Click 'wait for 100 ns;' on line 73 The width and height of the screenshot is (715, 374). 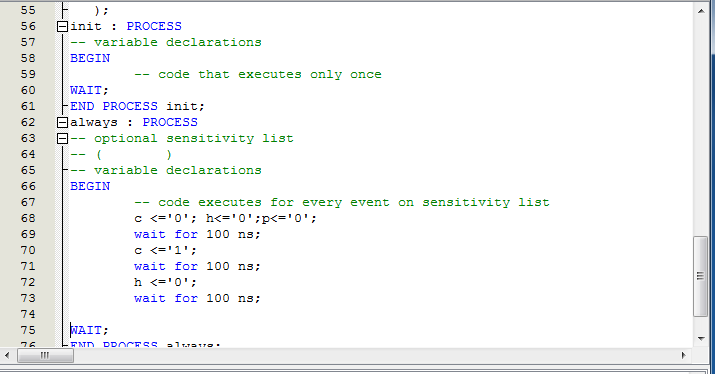[197, 298]
